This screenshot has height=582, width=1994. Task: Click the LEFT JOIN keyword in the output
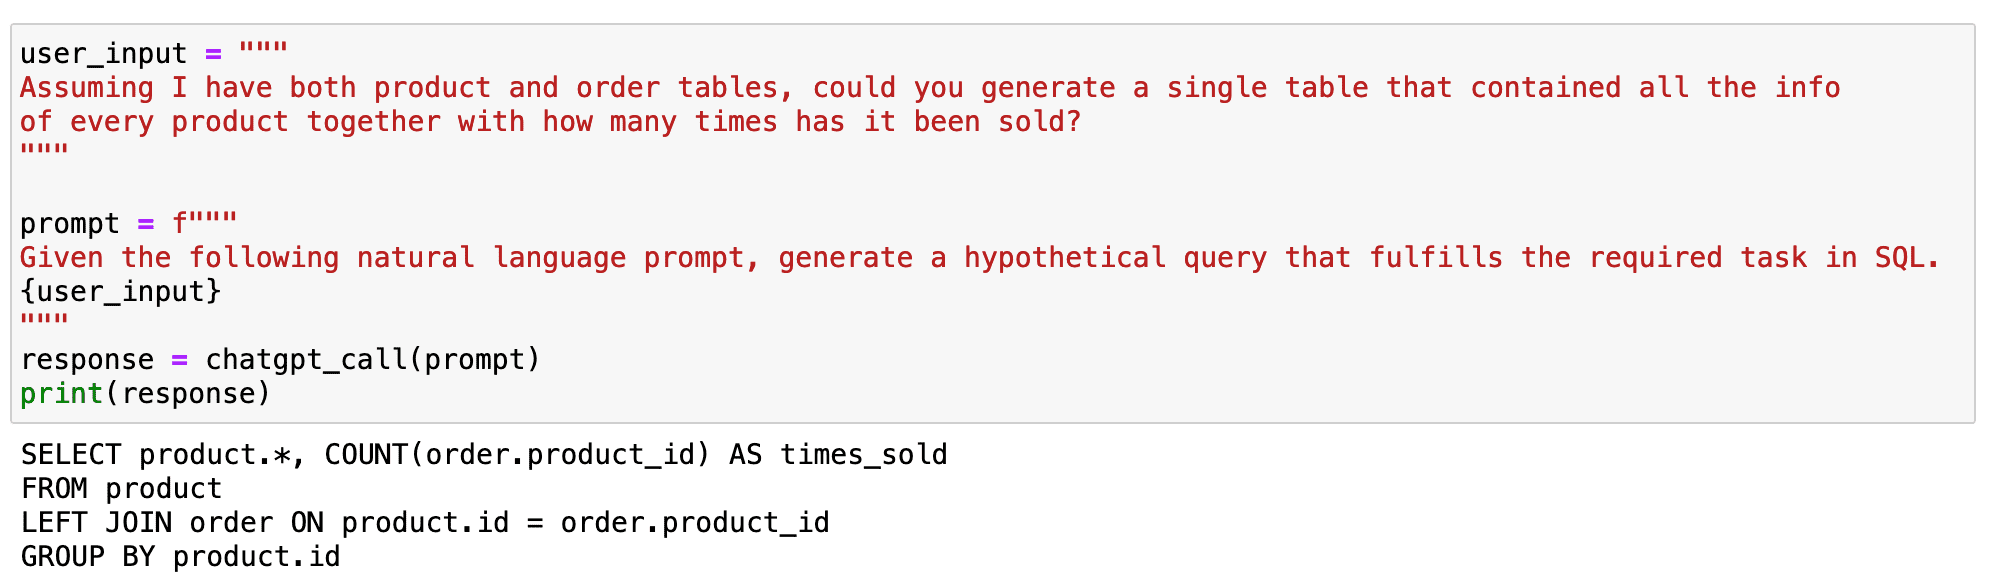tap(96, 523)
